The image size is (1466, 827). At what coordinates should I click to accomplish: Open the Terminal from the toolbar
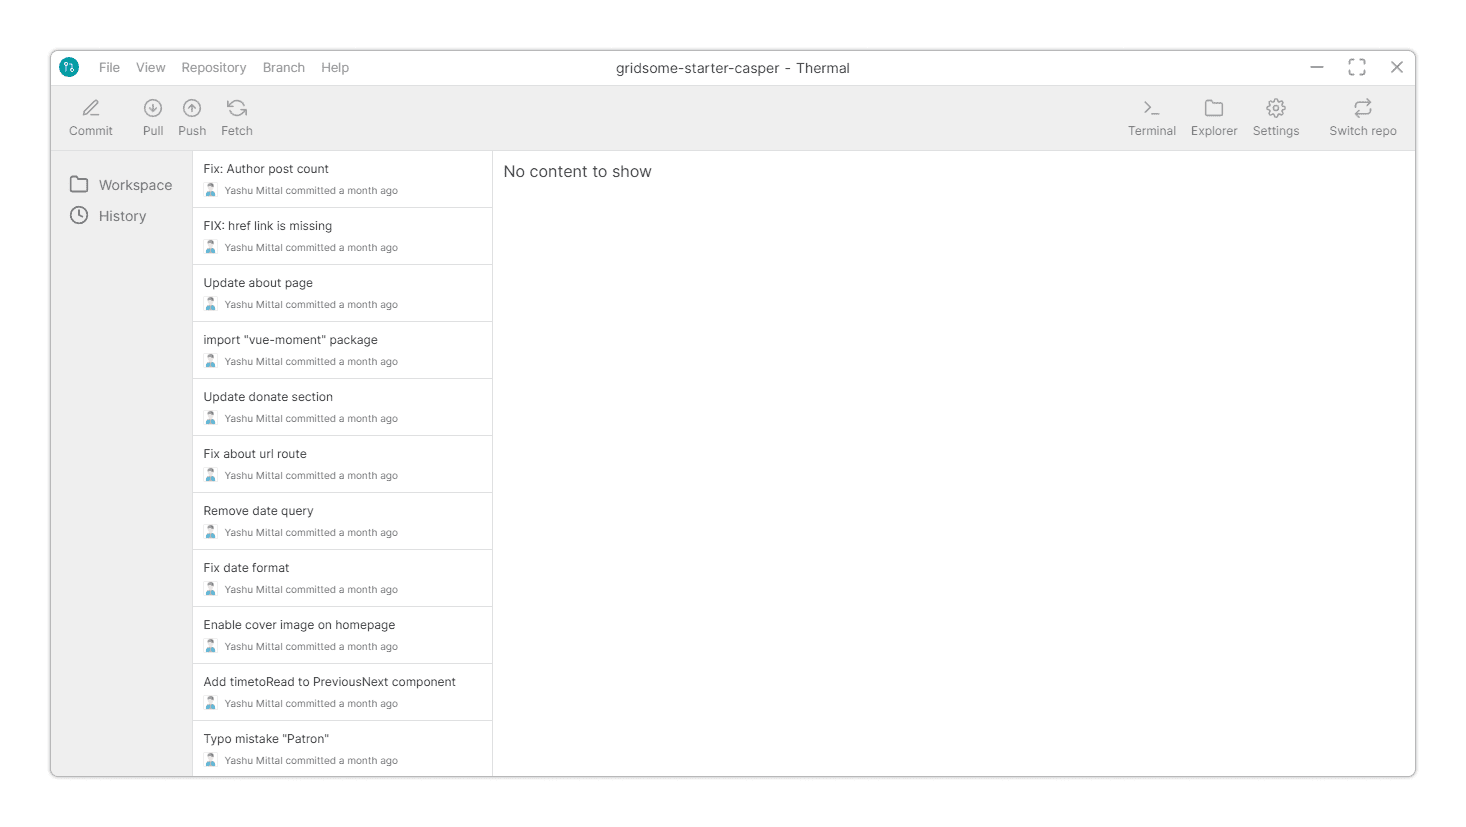1152,118
